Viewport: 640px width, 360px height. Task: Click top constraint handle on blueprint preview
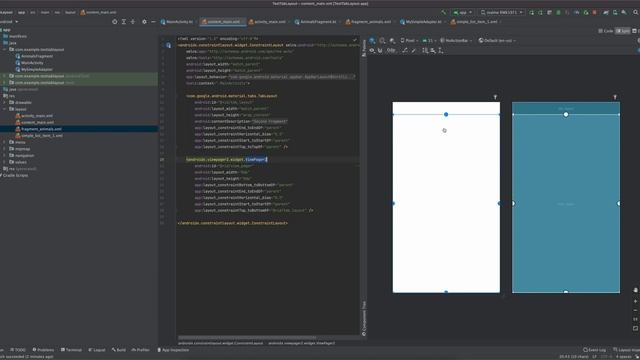pos(566,115)
